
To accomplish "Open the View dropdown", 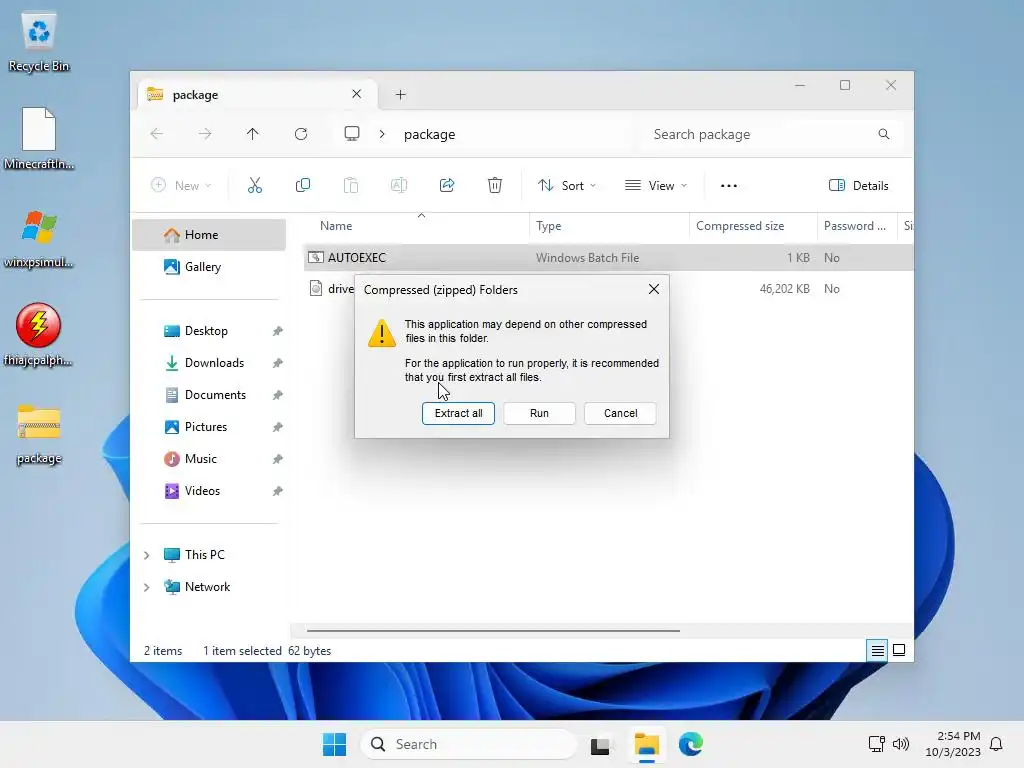I will pos(656,185).
